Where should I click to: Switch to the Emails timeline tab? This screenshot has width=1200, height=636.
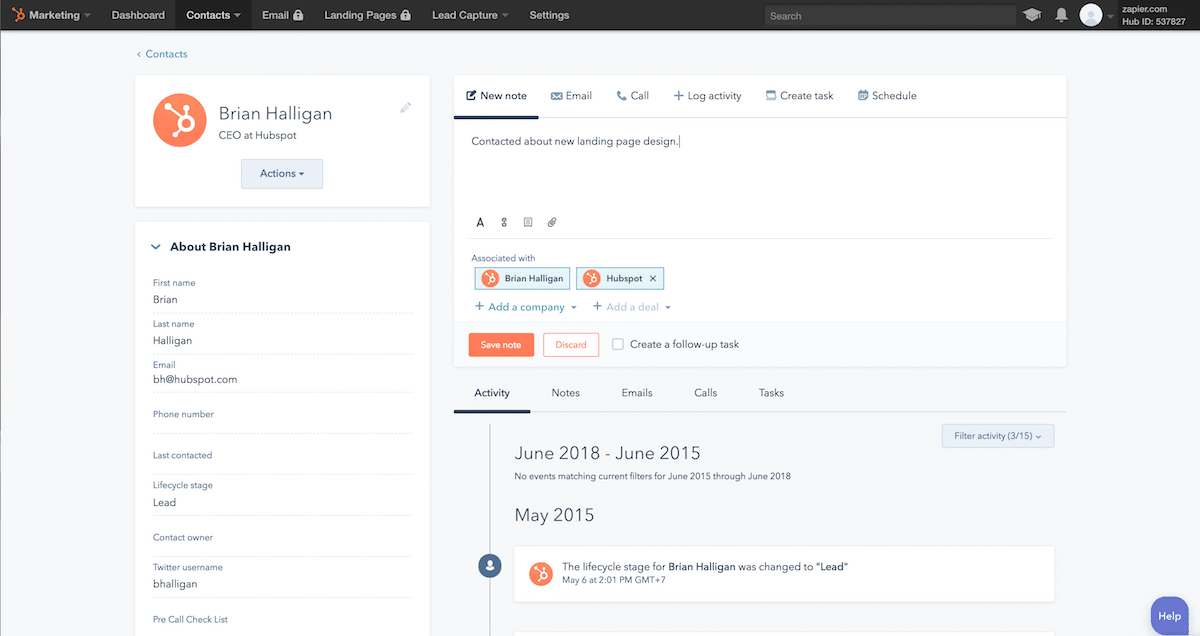(637, 393)
